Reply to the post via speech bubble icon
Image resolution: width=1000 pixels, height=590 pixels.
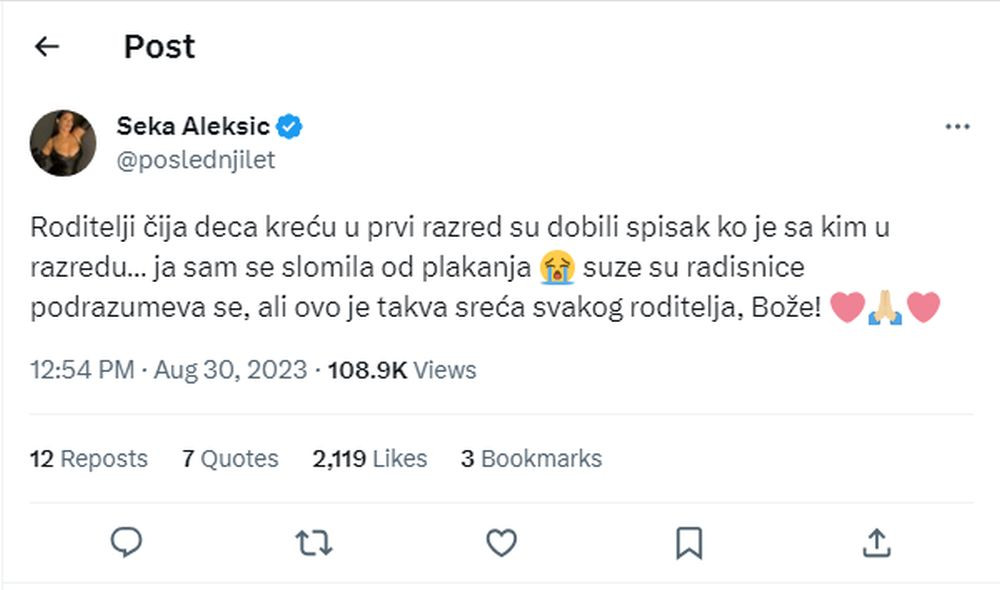[126, 543]
